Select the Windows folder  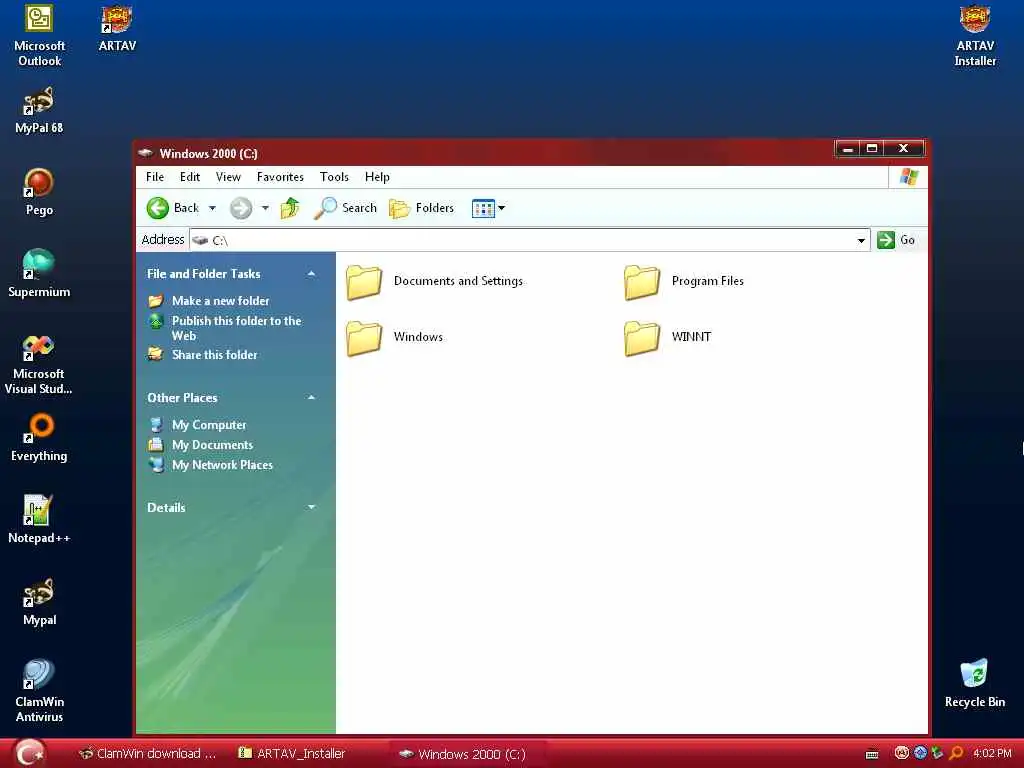click(394, 338)
